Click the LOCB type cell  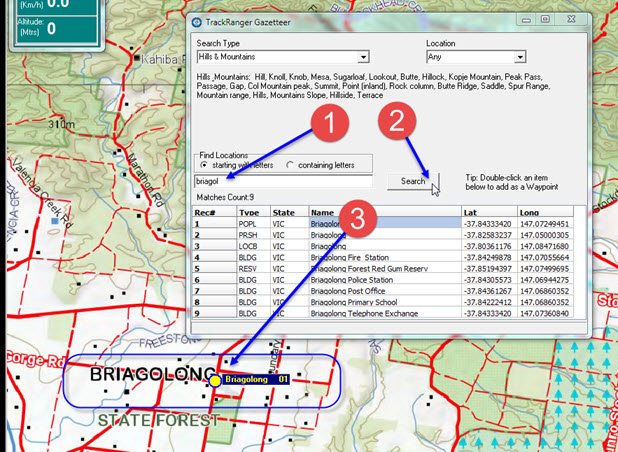click(x=253, y=246)
